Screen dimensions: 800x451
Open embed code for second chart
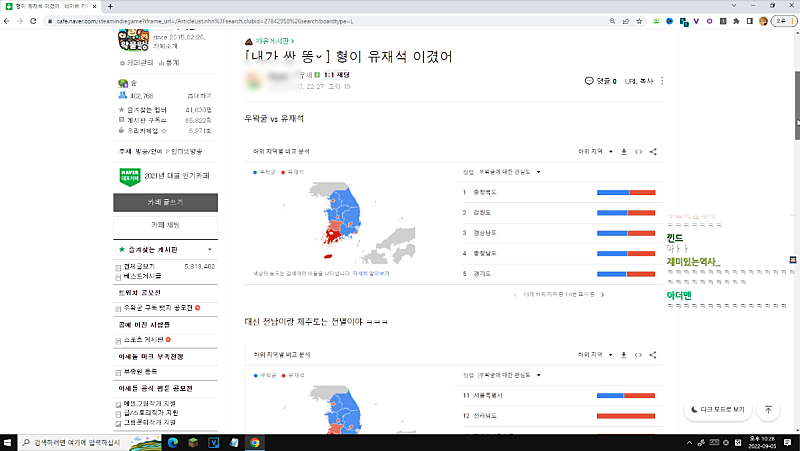[638, 355]
